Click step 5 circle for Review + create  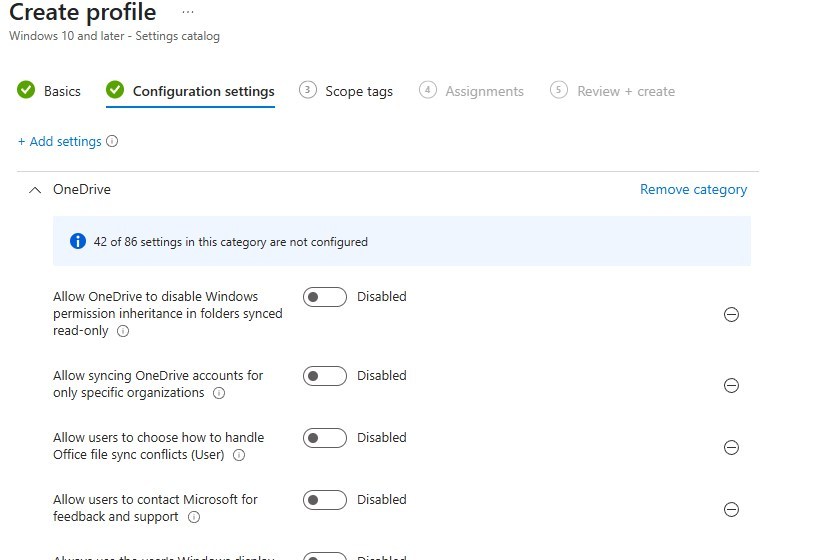coord(559,90)
